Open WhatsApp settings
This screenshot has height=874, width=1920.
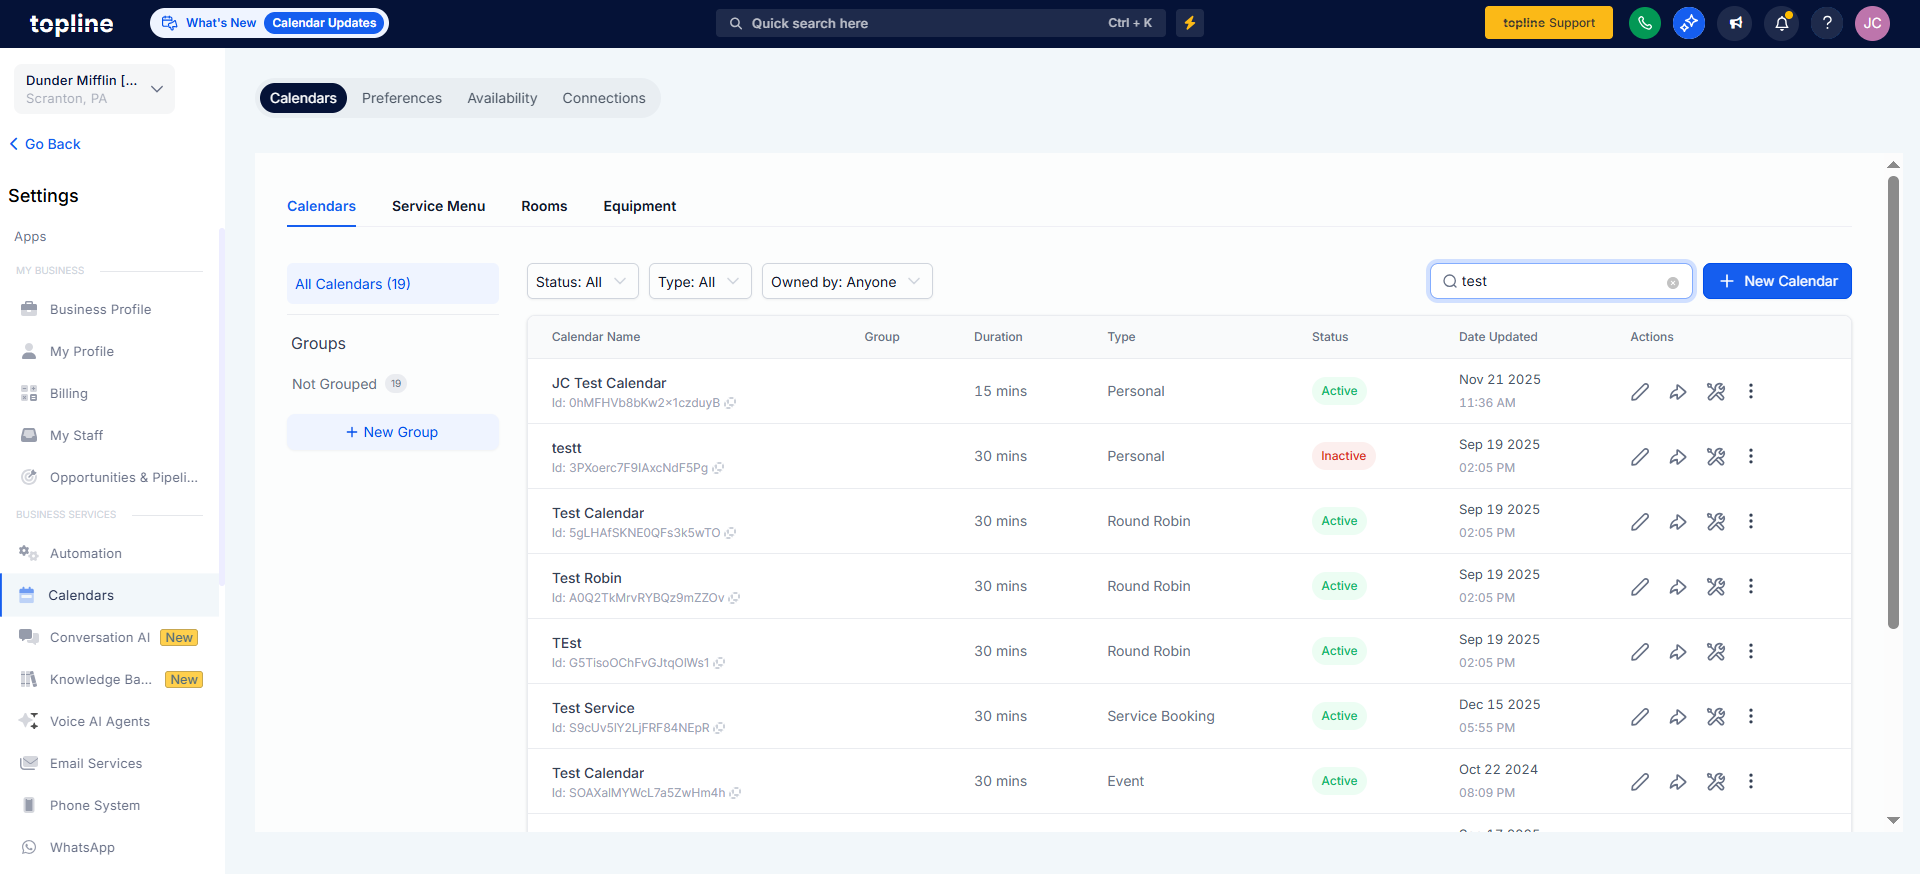[82, 847]
